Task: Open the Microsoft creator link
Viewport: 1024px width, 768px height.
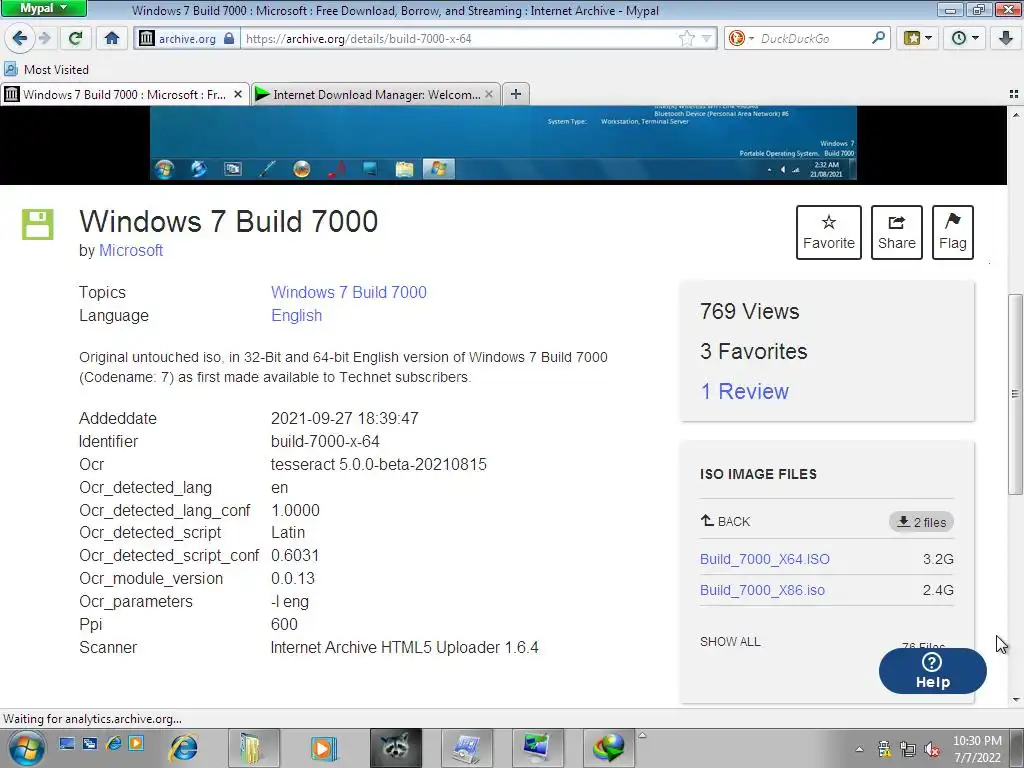Action: point(131,250)
